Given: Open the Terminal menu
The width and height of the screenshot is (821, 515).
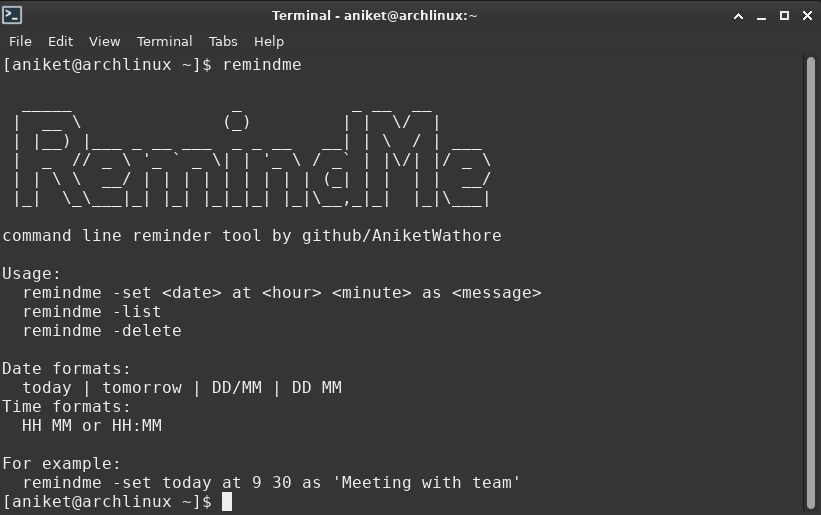Looking at the screenshot, I should tap(164, 41).
